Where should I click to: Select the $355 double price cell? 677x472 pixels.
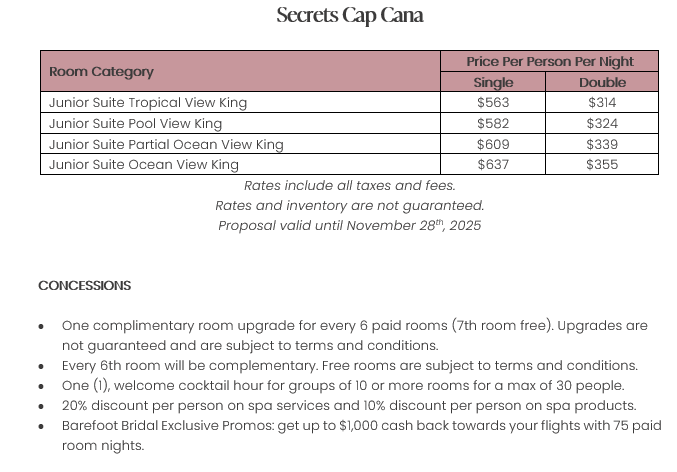click(x=602, y=164)
